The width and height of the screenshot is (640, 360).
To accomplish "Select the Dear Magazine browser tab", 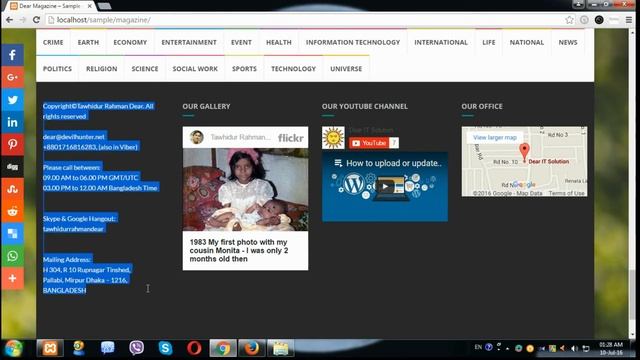I will [50, 6].
